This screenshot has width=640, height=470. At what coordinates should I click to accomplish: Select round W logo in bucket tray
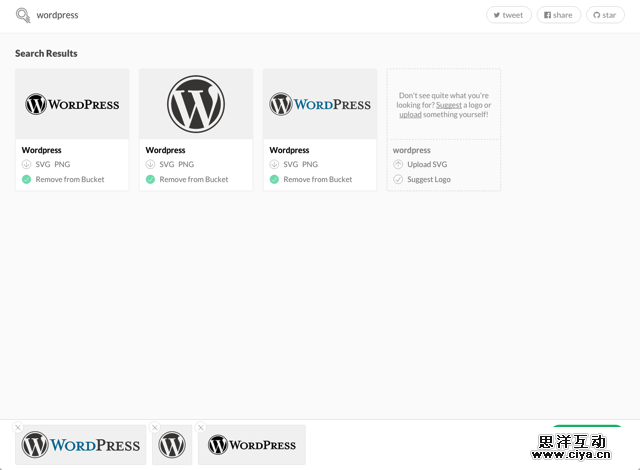click(x=172, y=445)
